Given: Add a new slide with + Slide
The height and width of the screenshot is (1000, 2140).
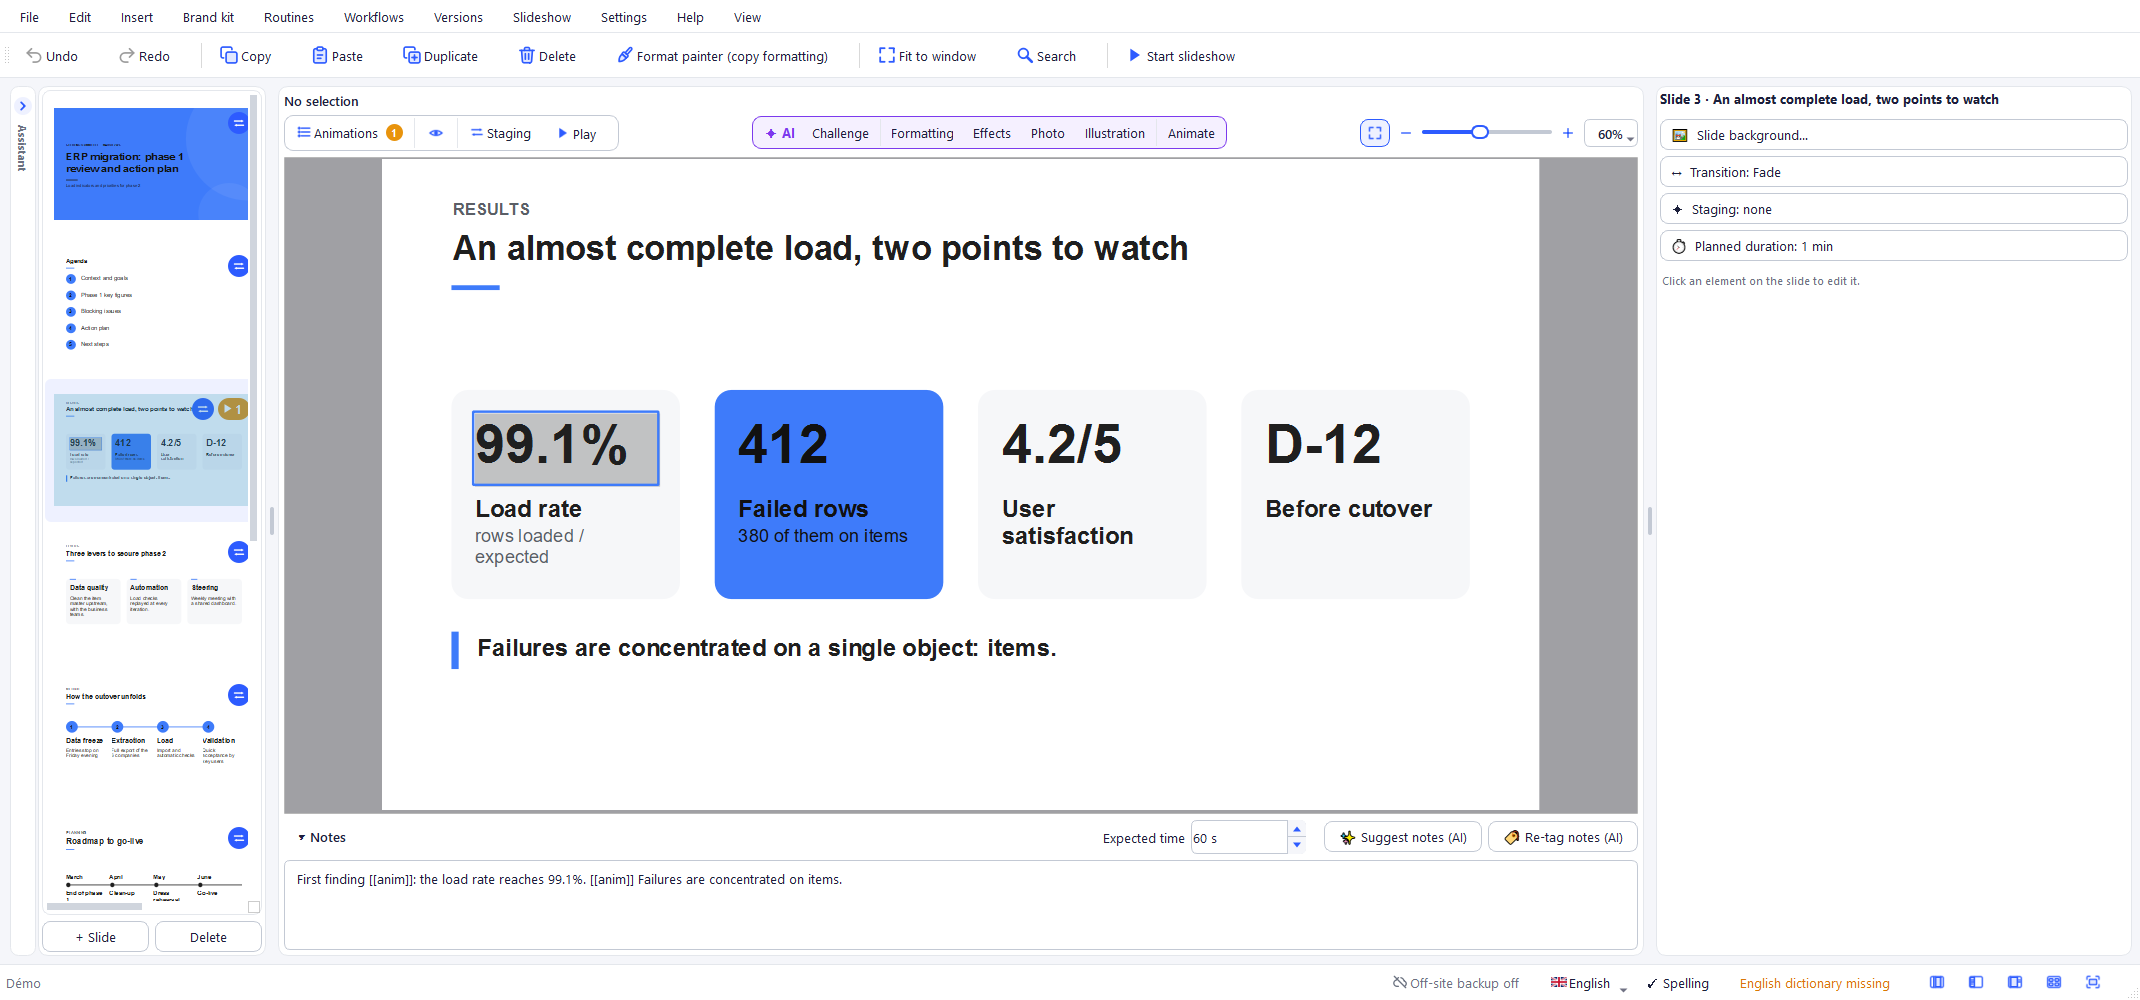Looking at the screenshot, I should (96, 937).
